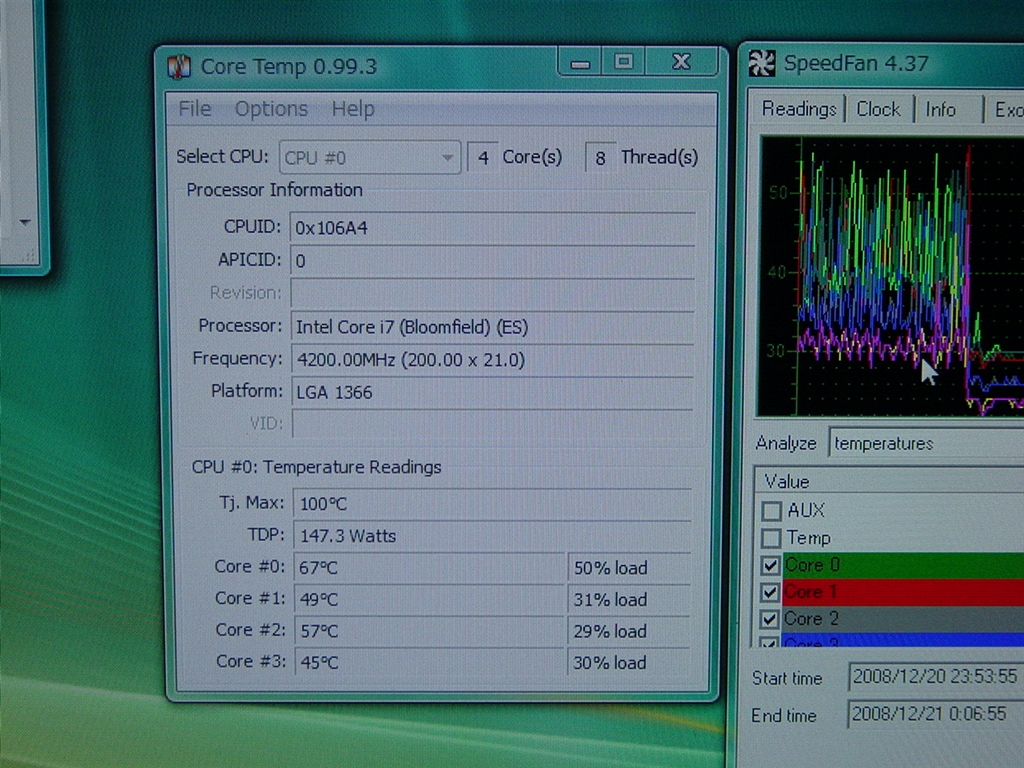Screen dimensions: 1024x768
Task: Click the SpeedFan fan title icon
Action: [761, 63]
